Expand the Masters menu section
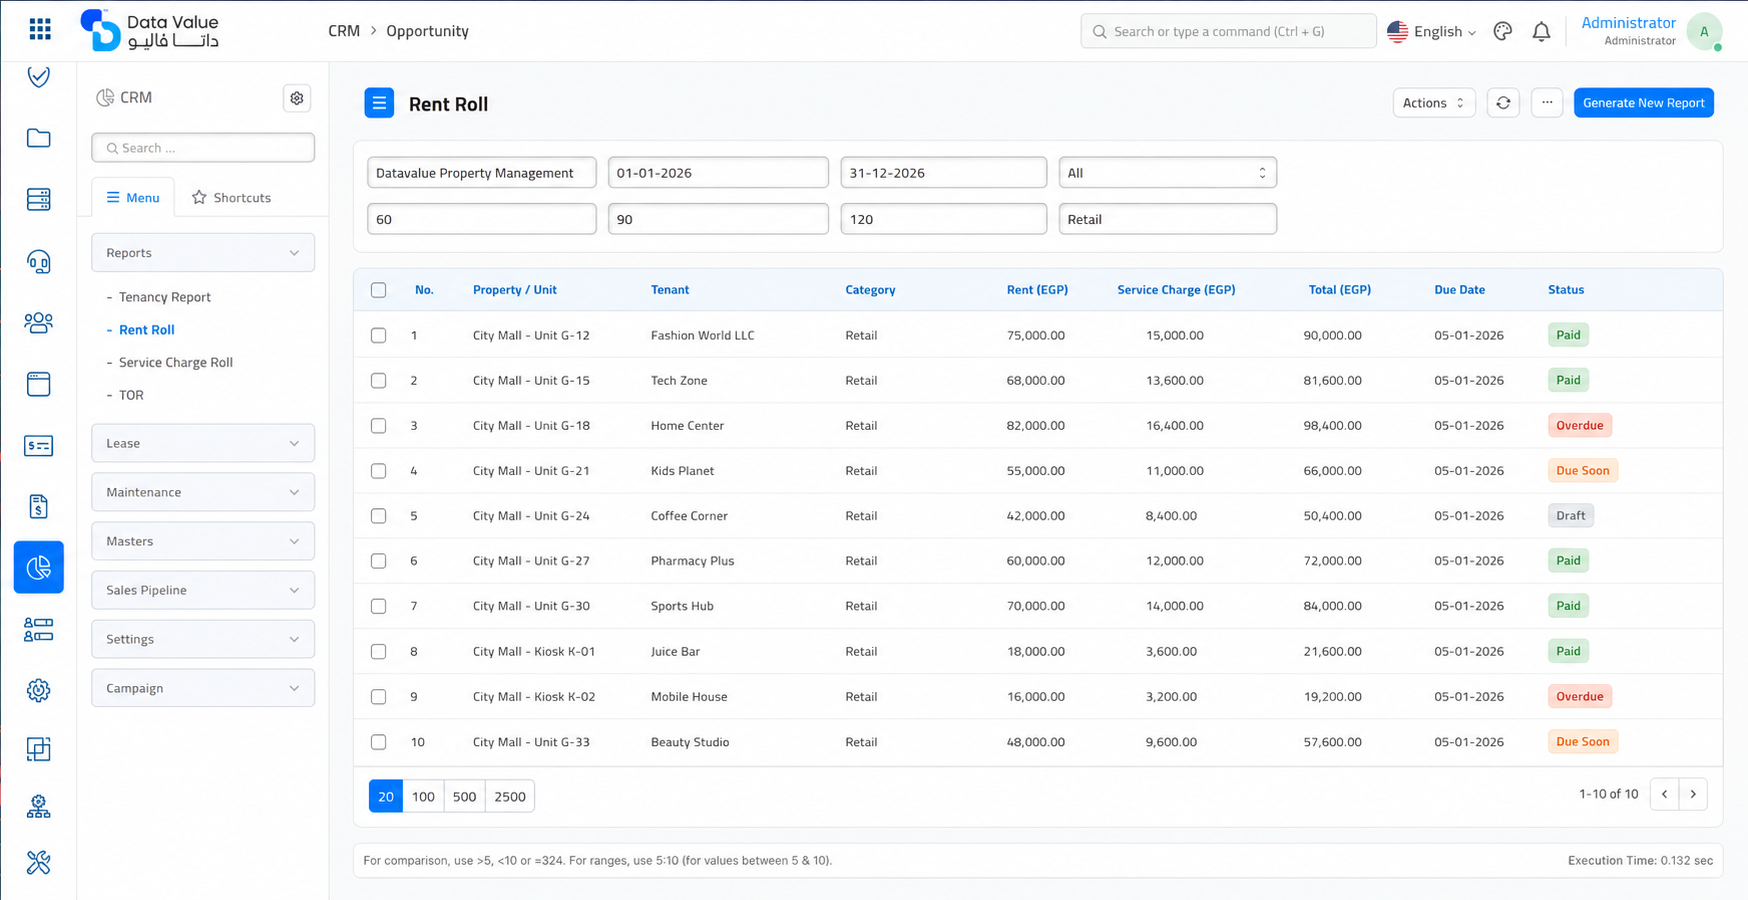 point(203,541)
